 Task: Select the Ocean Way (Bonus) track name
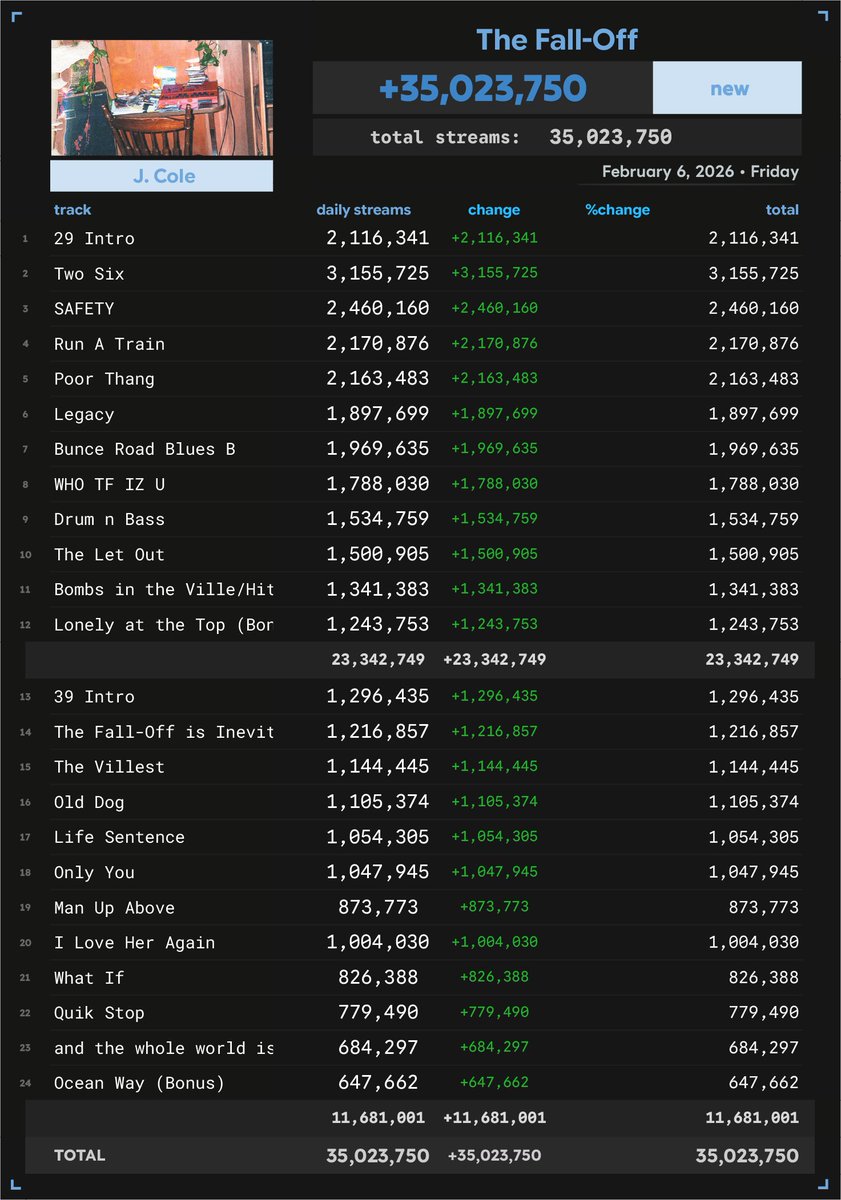(x=139, y=1083)
